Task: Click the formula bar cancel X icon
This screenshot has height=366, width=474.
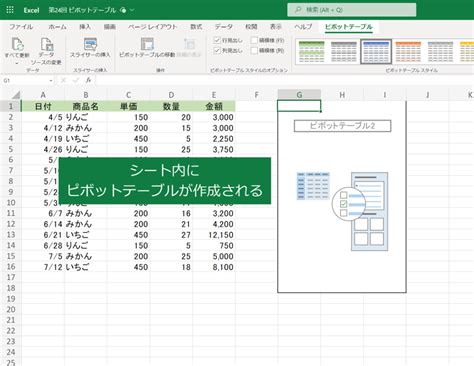Action: [x=63, y=80]
